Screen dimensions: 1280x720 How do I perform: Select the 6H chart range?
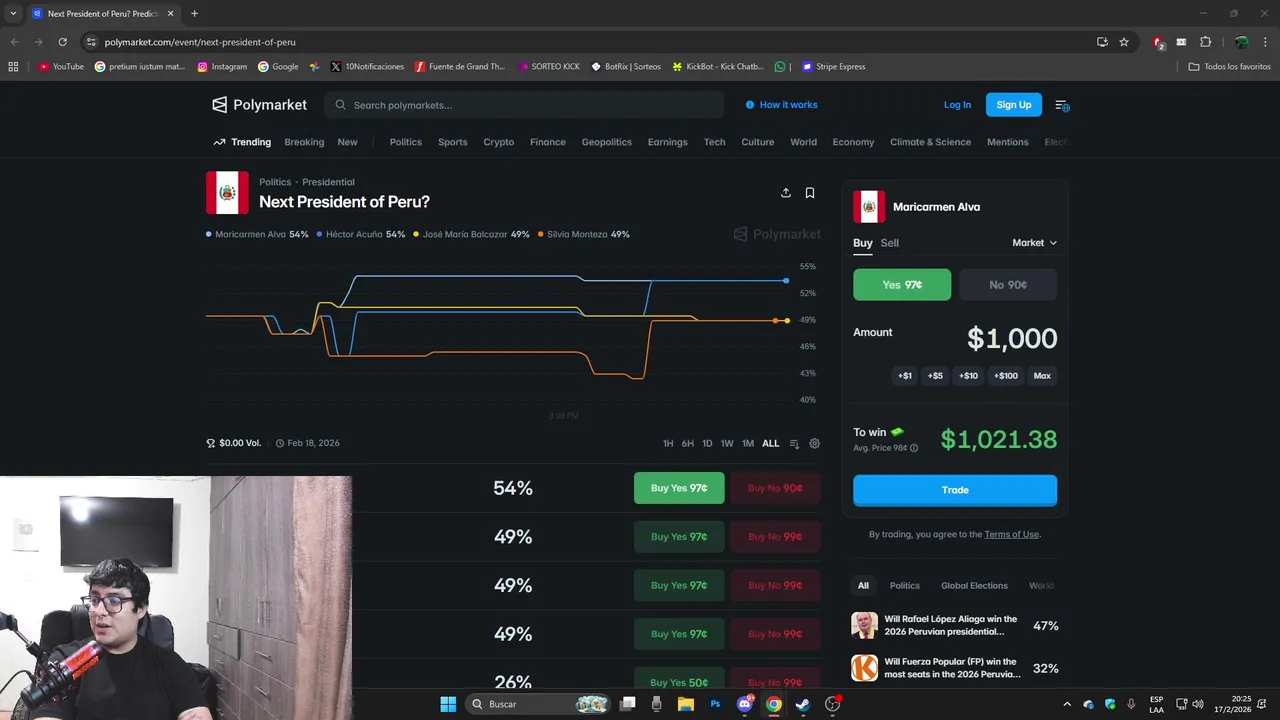688,443
